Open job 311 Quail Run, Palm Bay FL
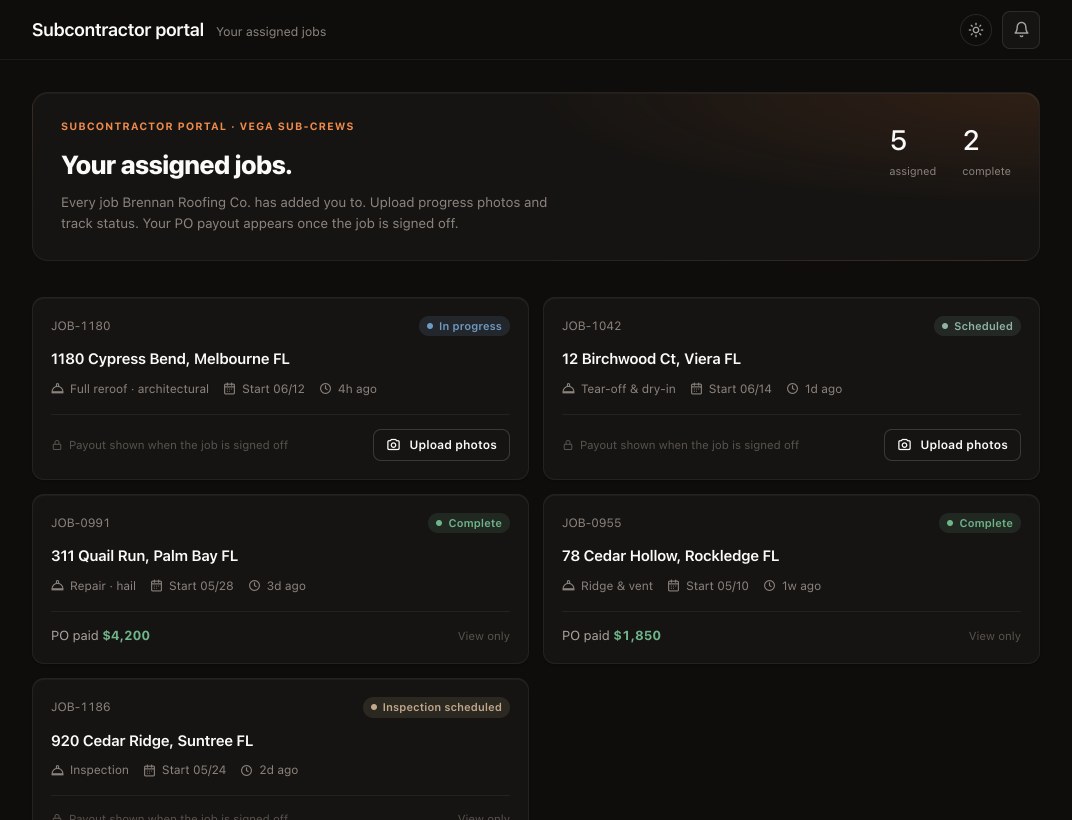The width and height of the screenshot is (1072, 820). (x=144, y=556)
